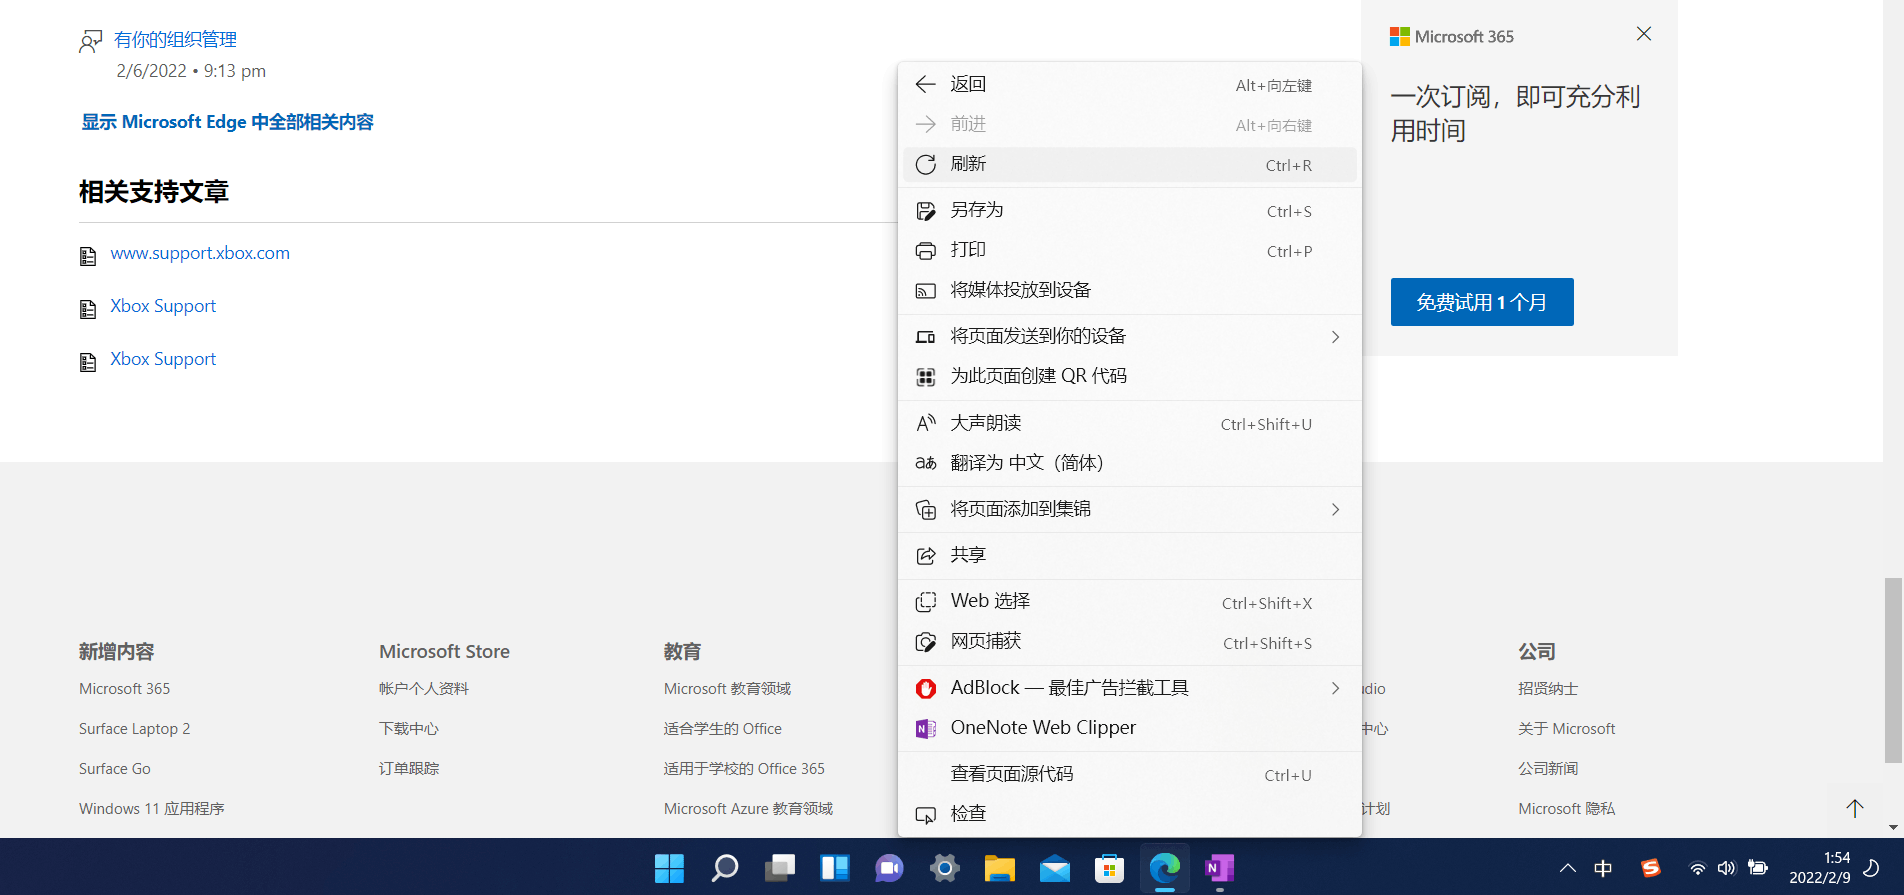Image resolution: width=1904 pixels, height=895 pixels.
Task: Click the save-as icon beside 另存为
Action: pos(926,211)
